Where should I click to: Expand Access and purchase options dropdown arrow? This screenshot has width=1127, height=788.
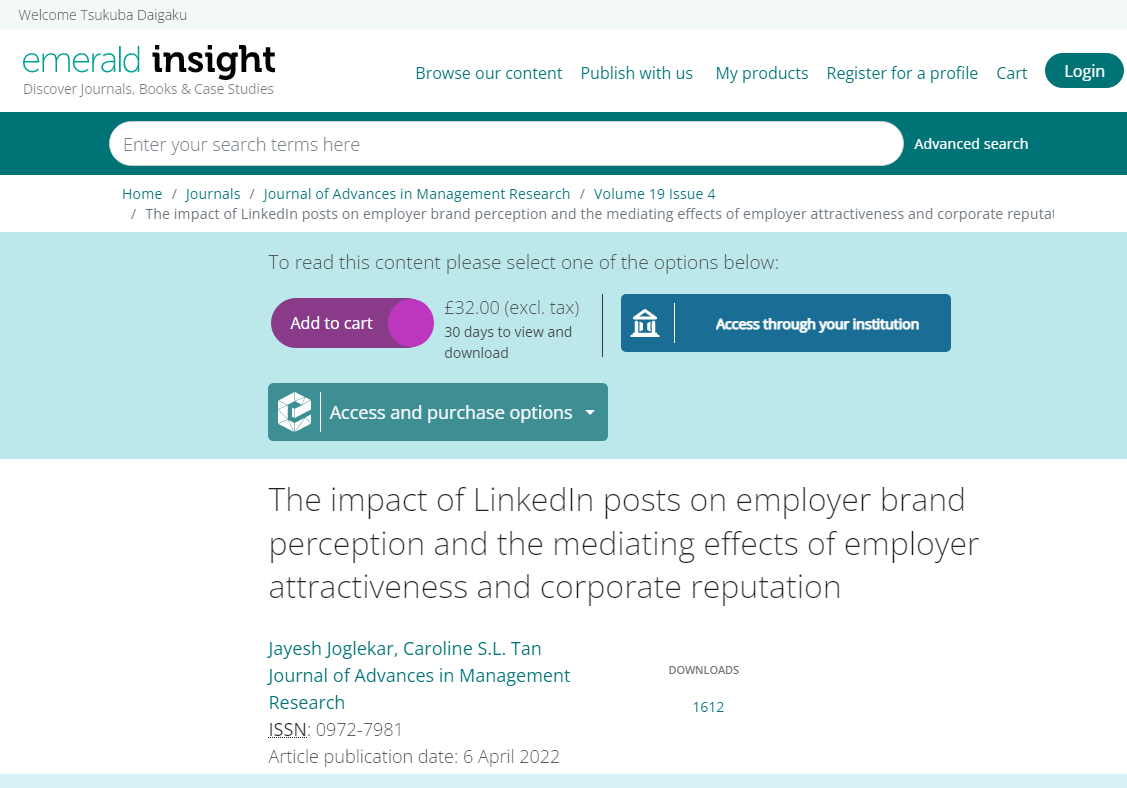coord(590,413)
